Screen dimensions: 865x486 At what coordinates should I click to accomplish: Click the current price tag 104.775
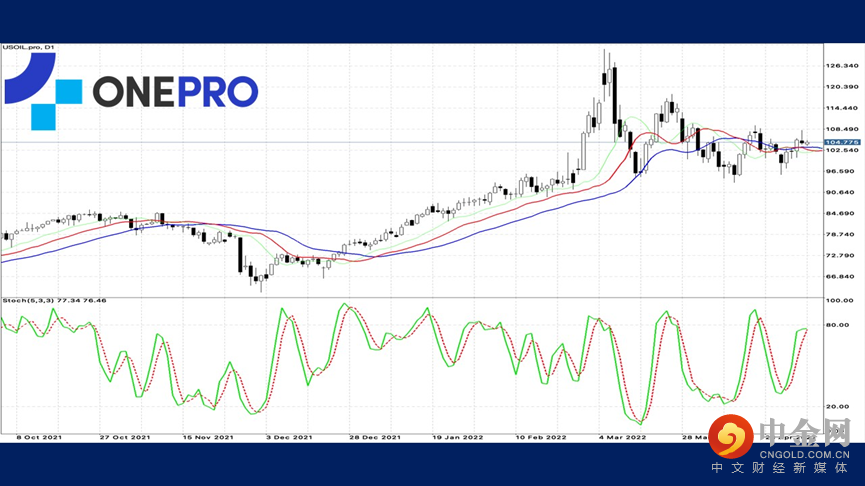coord(842,142)
